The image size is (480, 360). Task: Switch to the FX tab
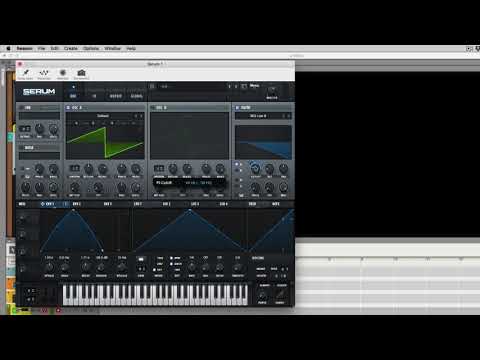[94, 96]
